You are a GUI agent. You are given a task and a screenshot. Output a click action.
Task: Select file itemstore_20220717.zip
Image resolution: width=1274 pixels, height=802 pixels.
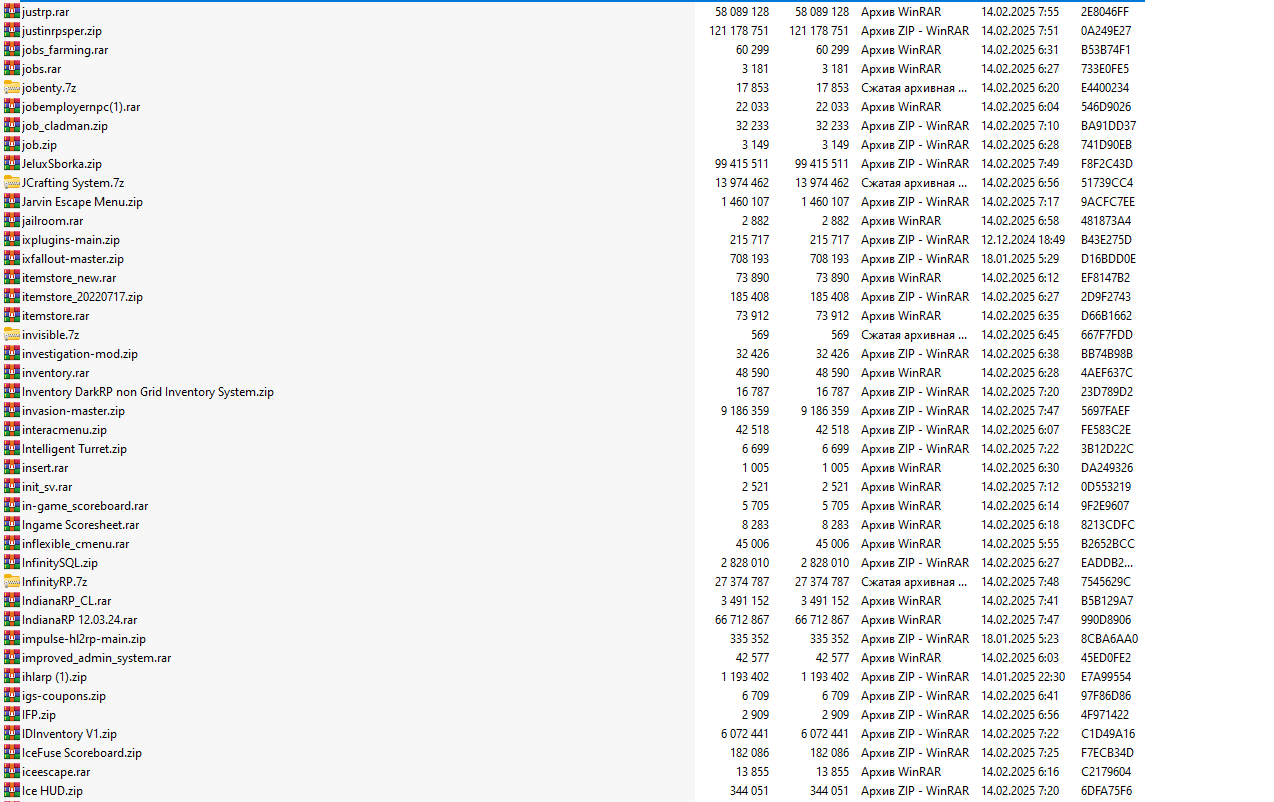[x=82, y=297]
